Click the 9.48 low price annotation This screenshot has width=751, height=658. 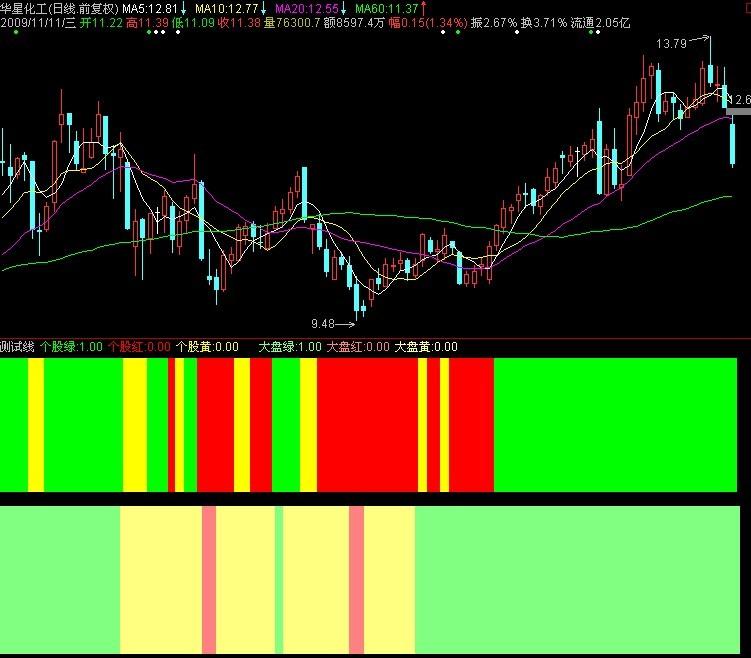pos(323,324)
